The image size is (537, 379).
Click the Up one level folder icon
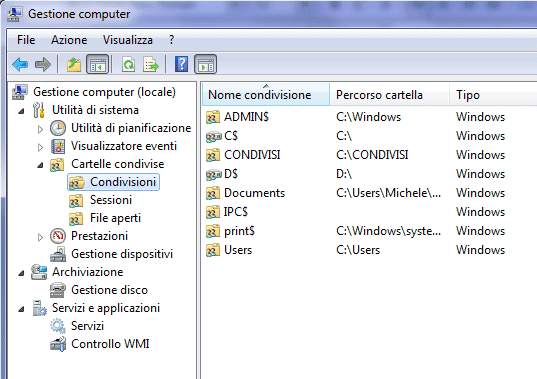point(74,64)
